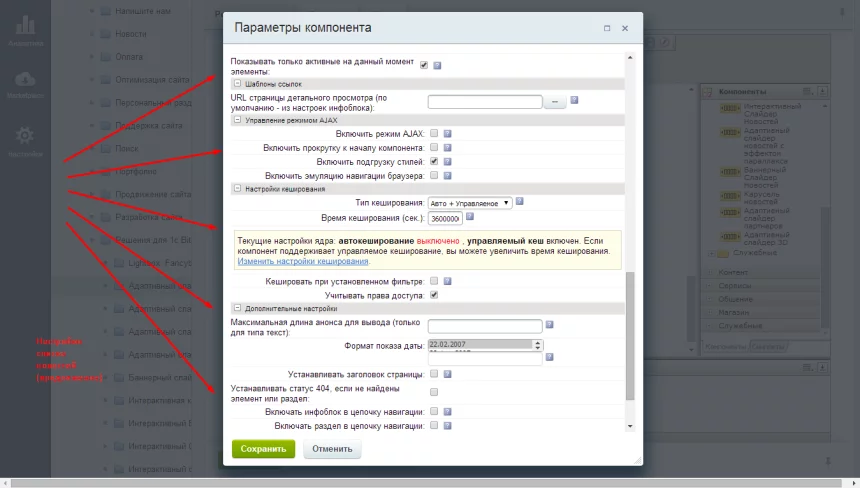Uncheck 'Включить подгрузку стилей' checkbox
The width and height of the screenshot is (860, 488).
434,161
